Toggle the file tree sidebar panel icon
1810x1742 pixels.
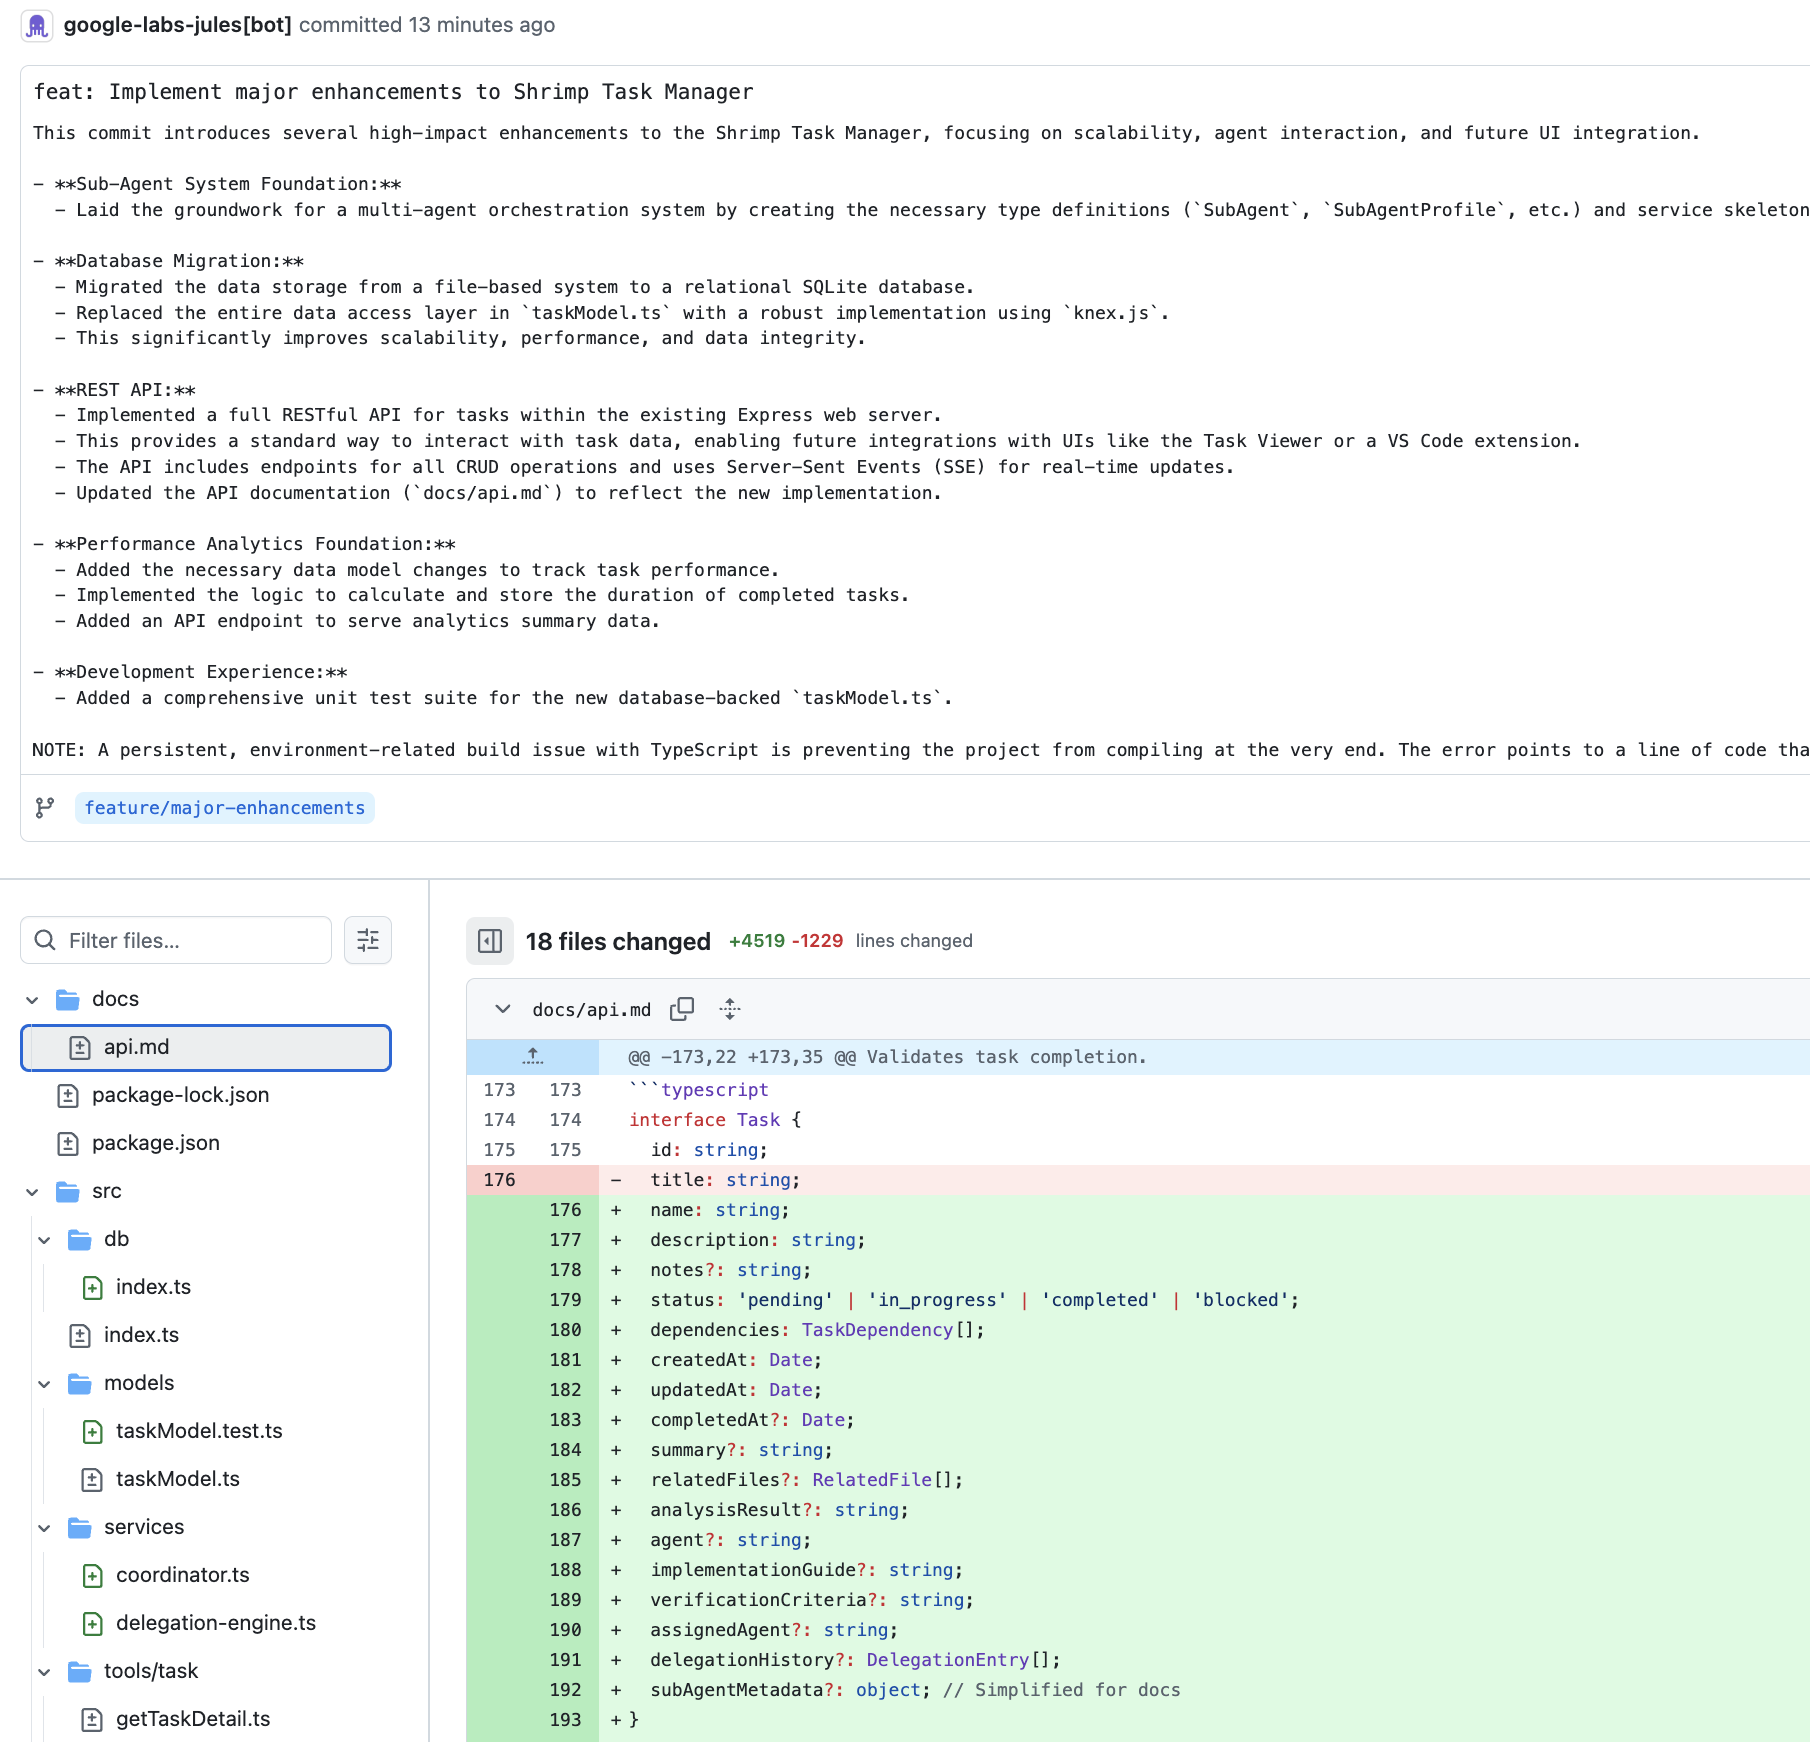point(490,941)
